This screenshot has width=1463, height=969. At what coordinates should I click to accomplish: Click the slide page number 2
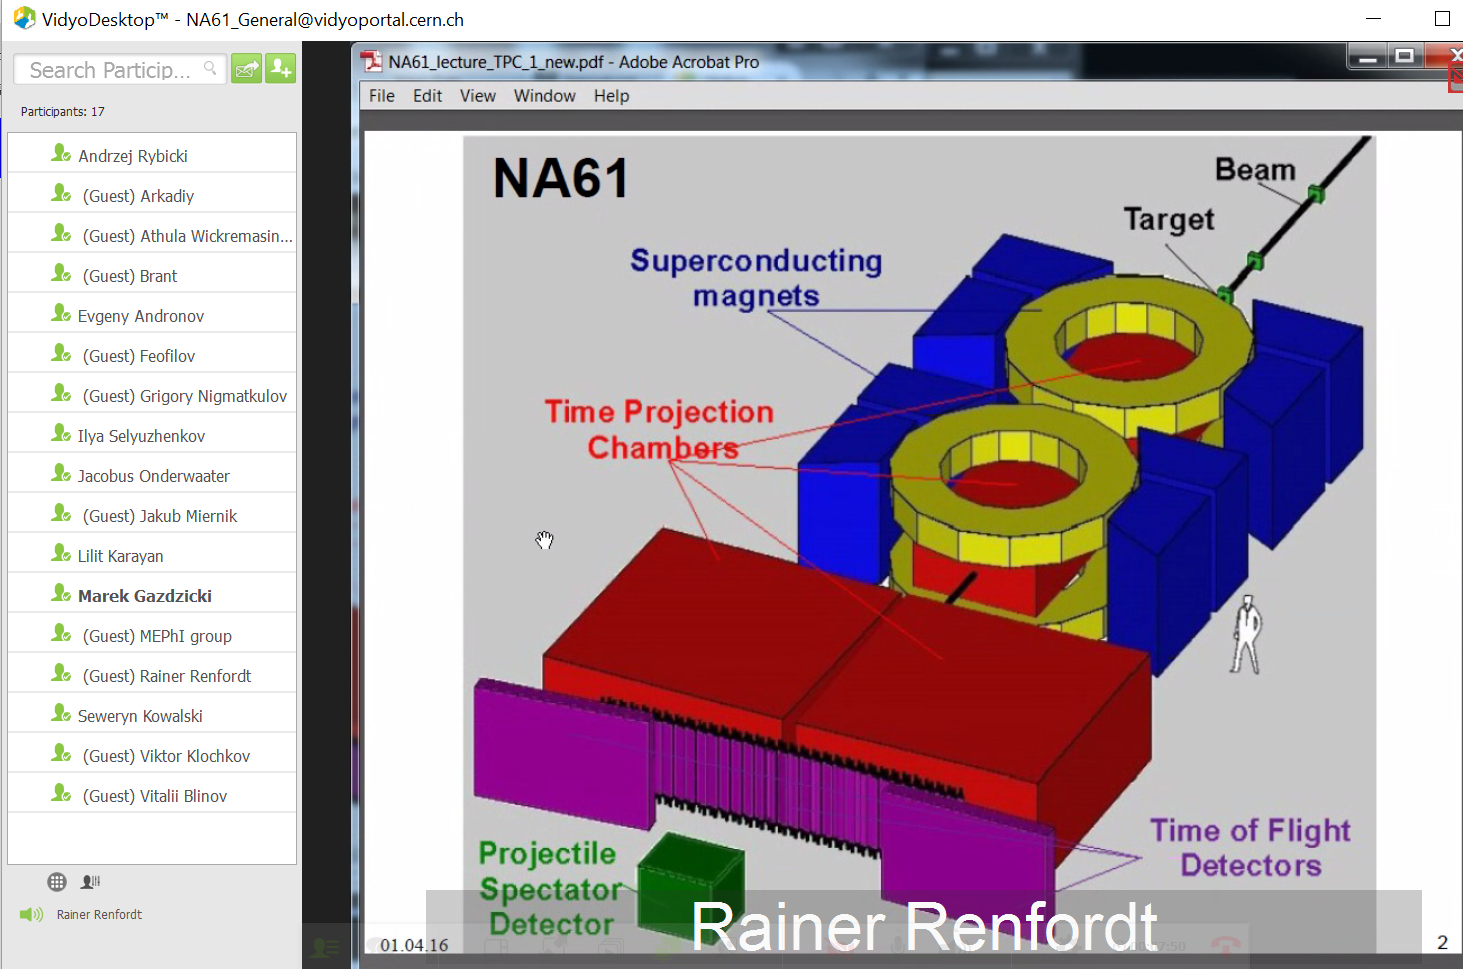pos(1442,942)
